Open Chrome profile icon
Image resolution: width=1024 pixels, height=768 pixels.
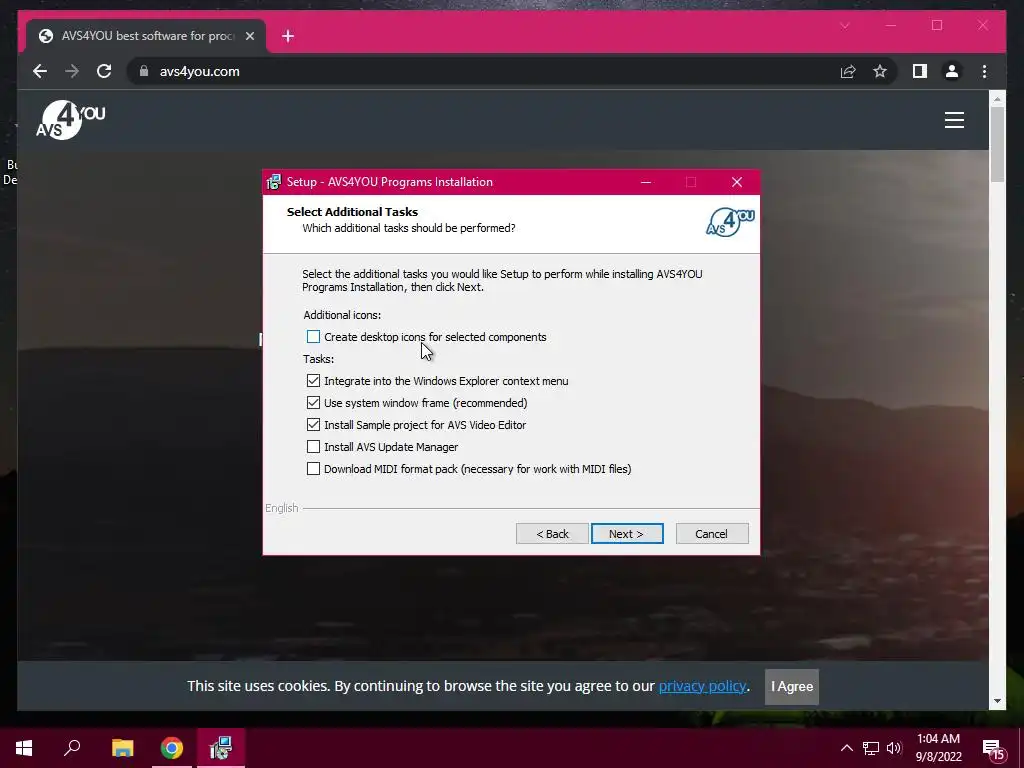click(x=952, y=71)
